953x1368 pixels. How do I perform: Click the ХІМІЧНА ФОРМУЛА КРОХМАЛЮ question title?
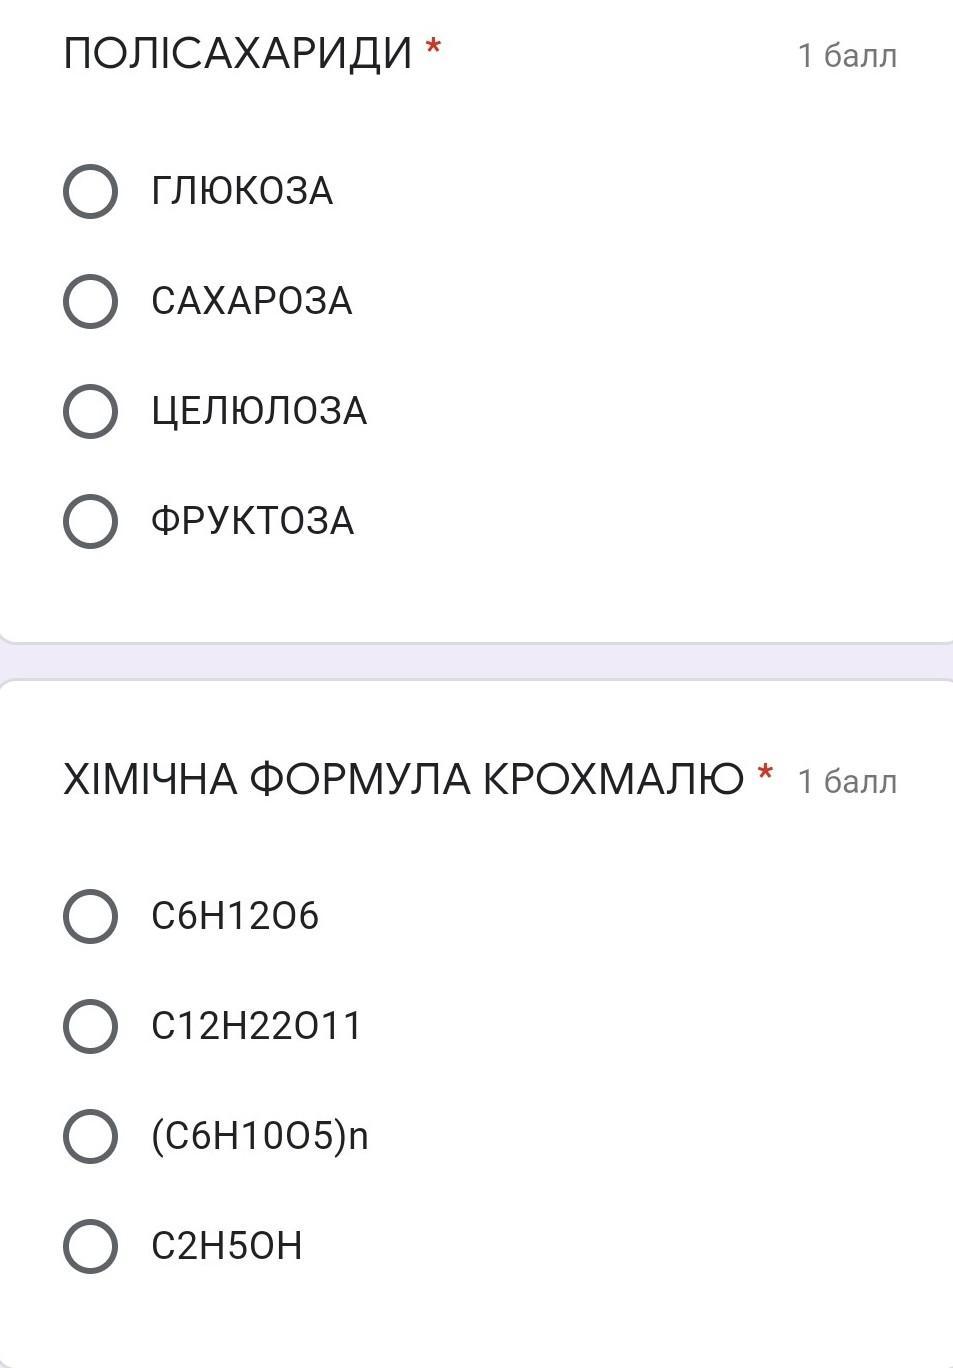(x=403, y=779)
